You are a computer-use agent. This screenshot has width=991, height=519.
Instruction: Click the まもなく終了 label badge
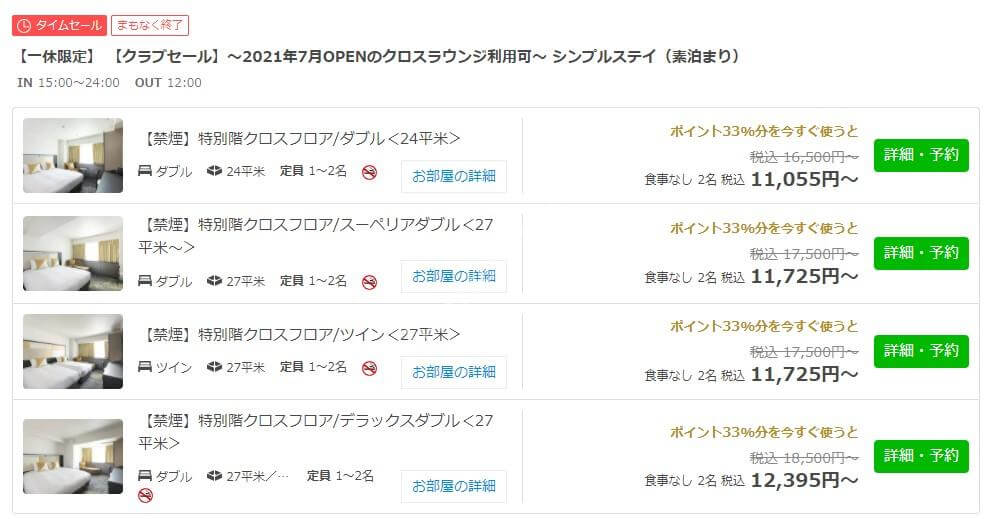point(150,25)
